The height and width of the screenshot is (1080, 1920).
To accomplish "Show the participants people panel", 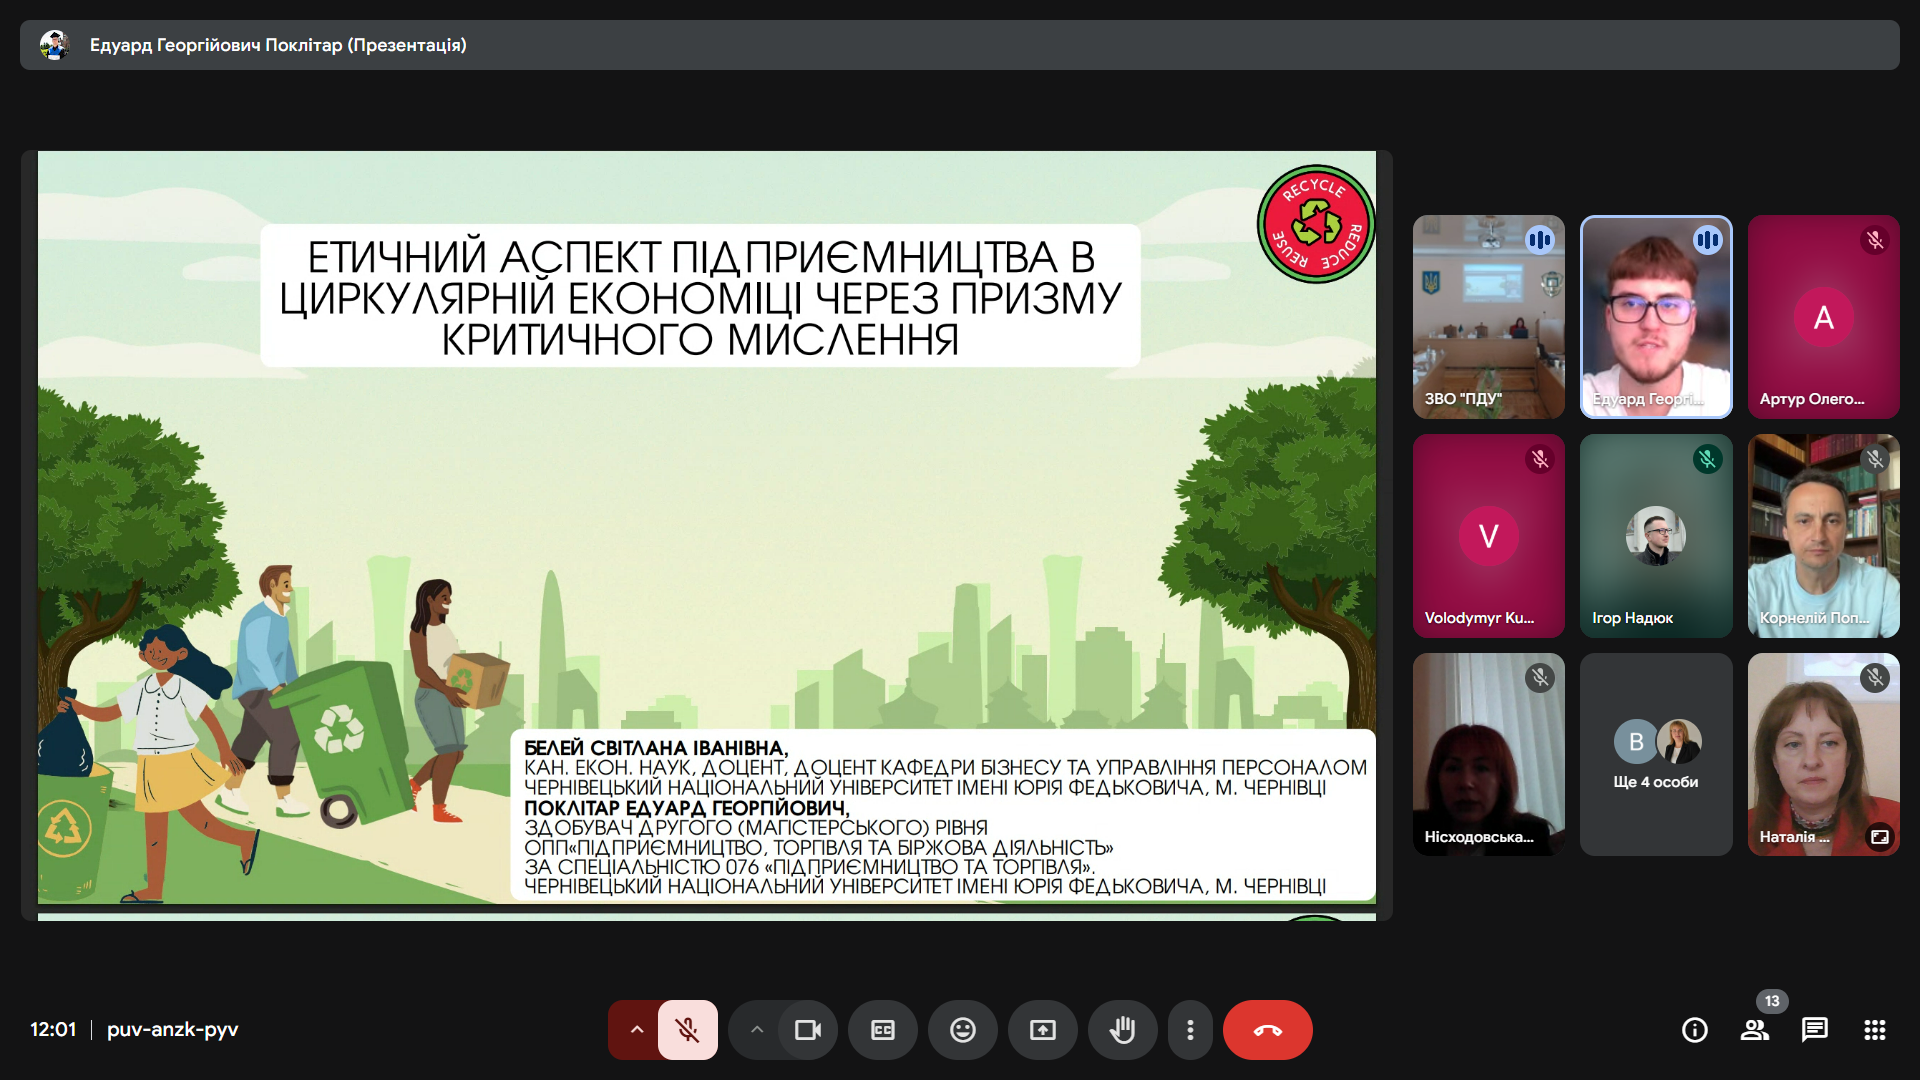I will point(1754,1030).
